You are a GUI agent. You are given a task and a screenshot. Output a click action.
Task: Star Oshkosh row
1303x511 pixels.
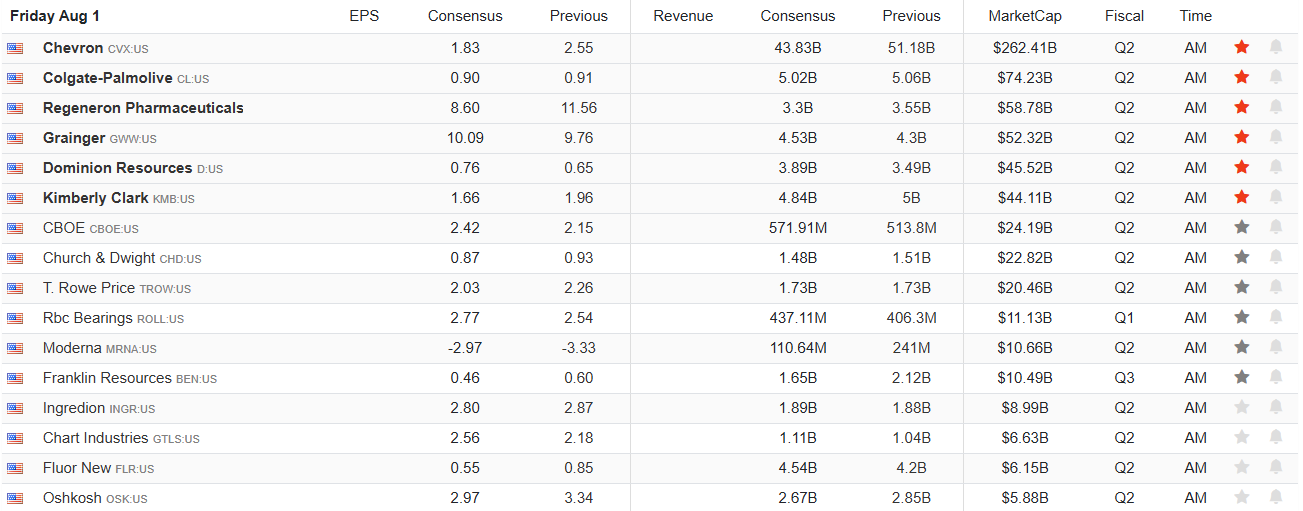pyautogui.click(x=1242, y=497)
